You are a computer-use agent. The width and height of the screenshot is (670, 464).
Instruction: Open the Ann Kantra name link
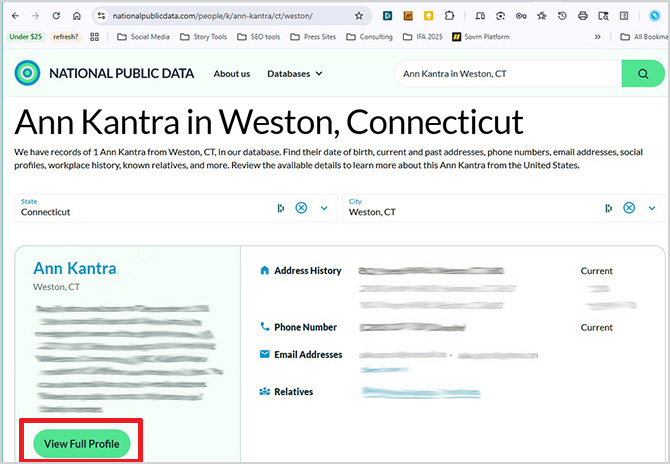click(x=75, y=268)
